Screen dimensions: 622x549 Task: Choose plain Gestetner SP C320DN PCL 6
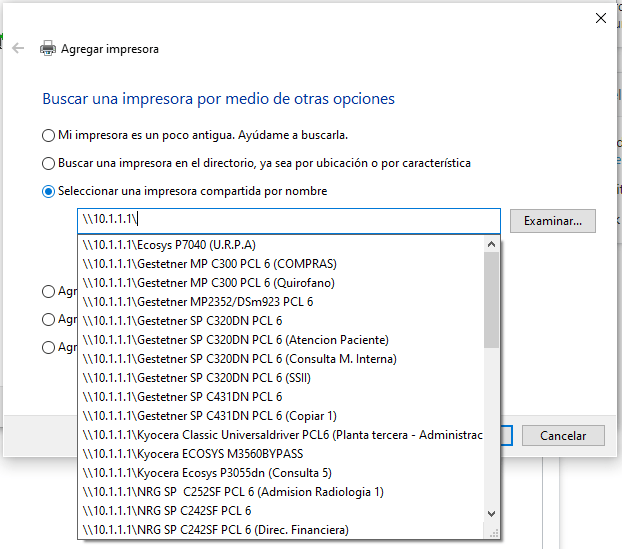(281, 321)
